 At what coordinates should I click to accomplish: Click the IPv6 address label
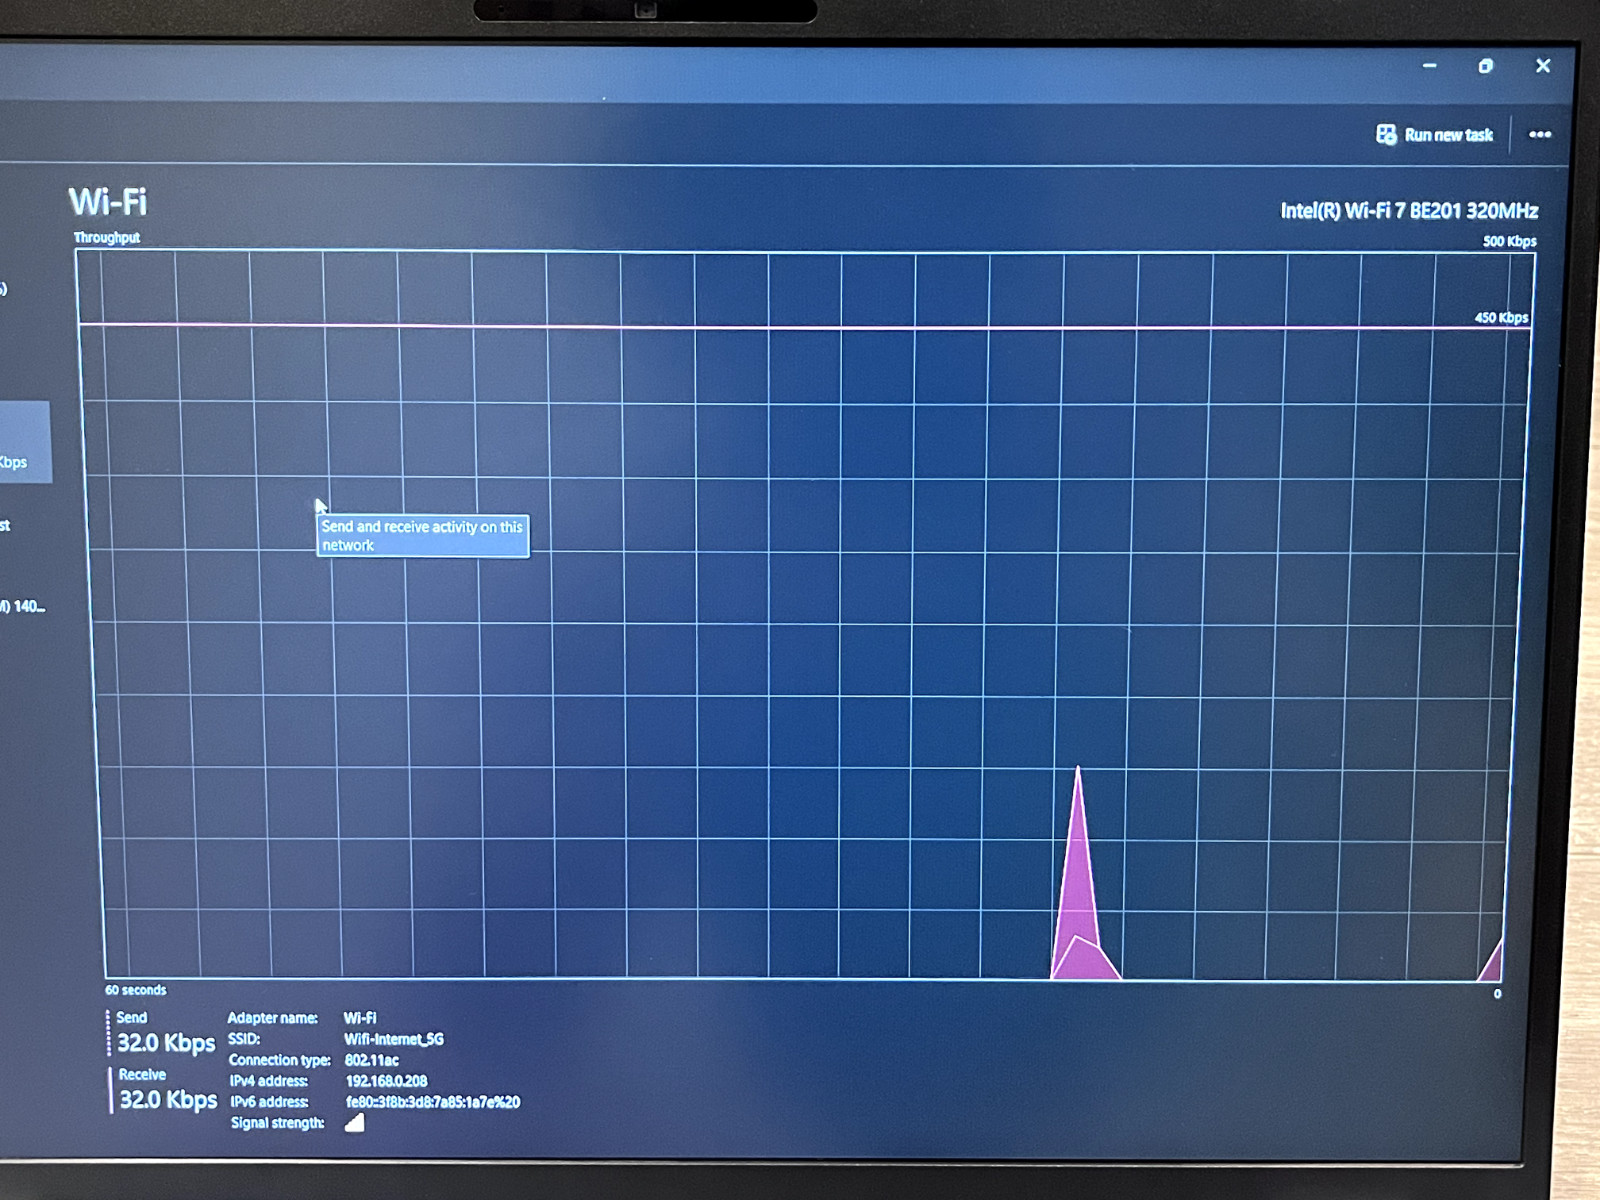point(270,1102)
